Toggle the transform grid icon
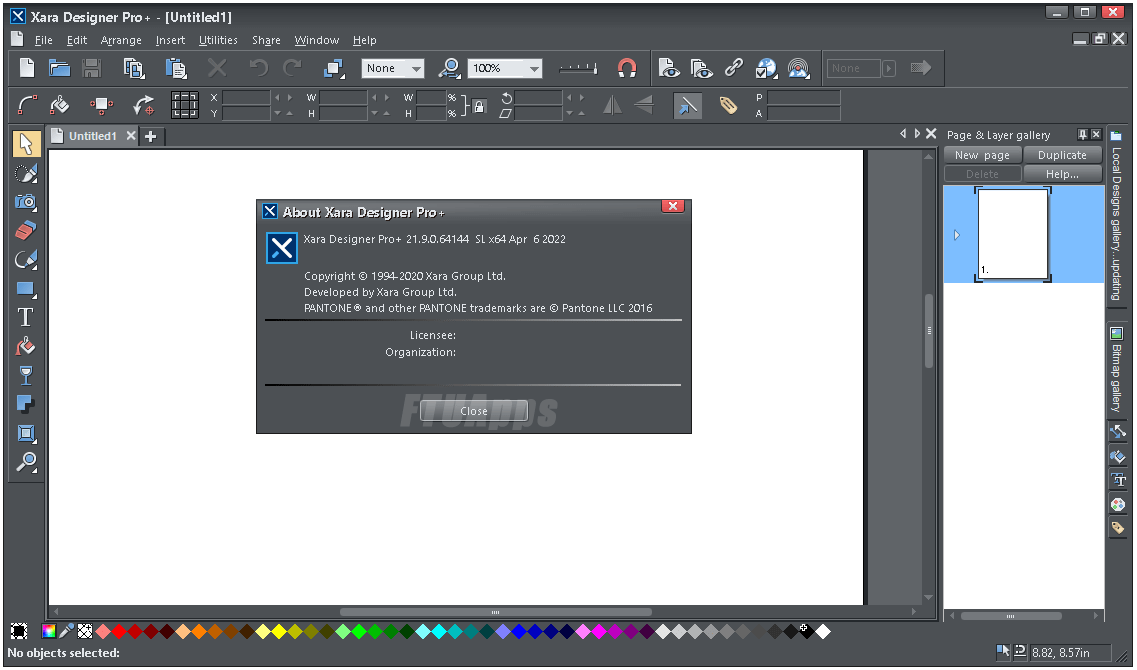 (185, 105)
